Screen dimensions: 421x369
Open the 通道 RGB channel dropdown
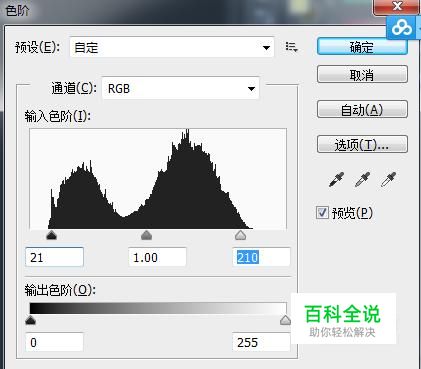(x=180, y=88)
